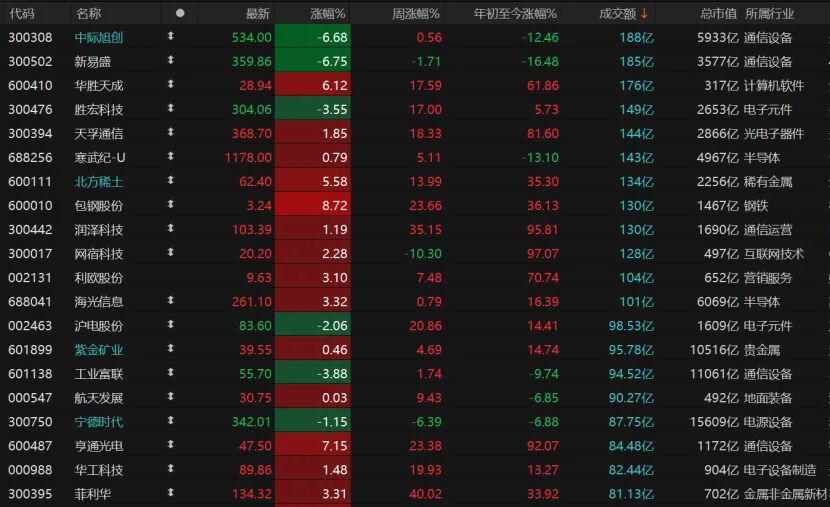Toggle sort direction on 成交额 header arrow
The width and height of the screenshot is (830, 507).
[644, 13]
